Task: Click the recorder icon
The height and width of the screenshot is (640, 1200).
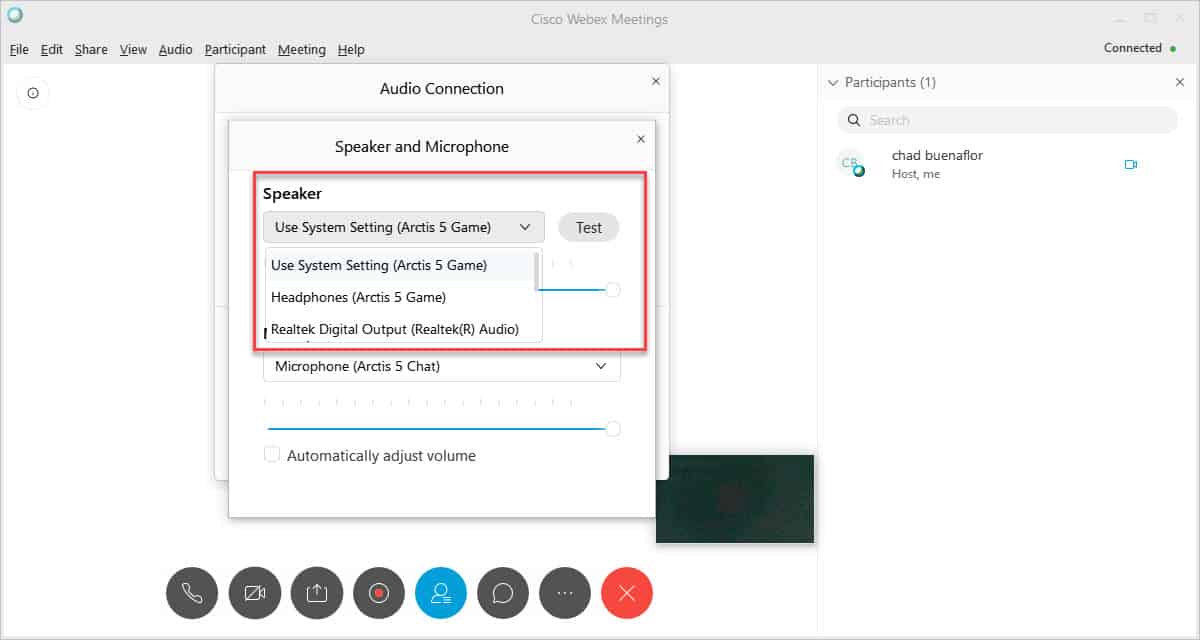Action: (x=379, y=593)
